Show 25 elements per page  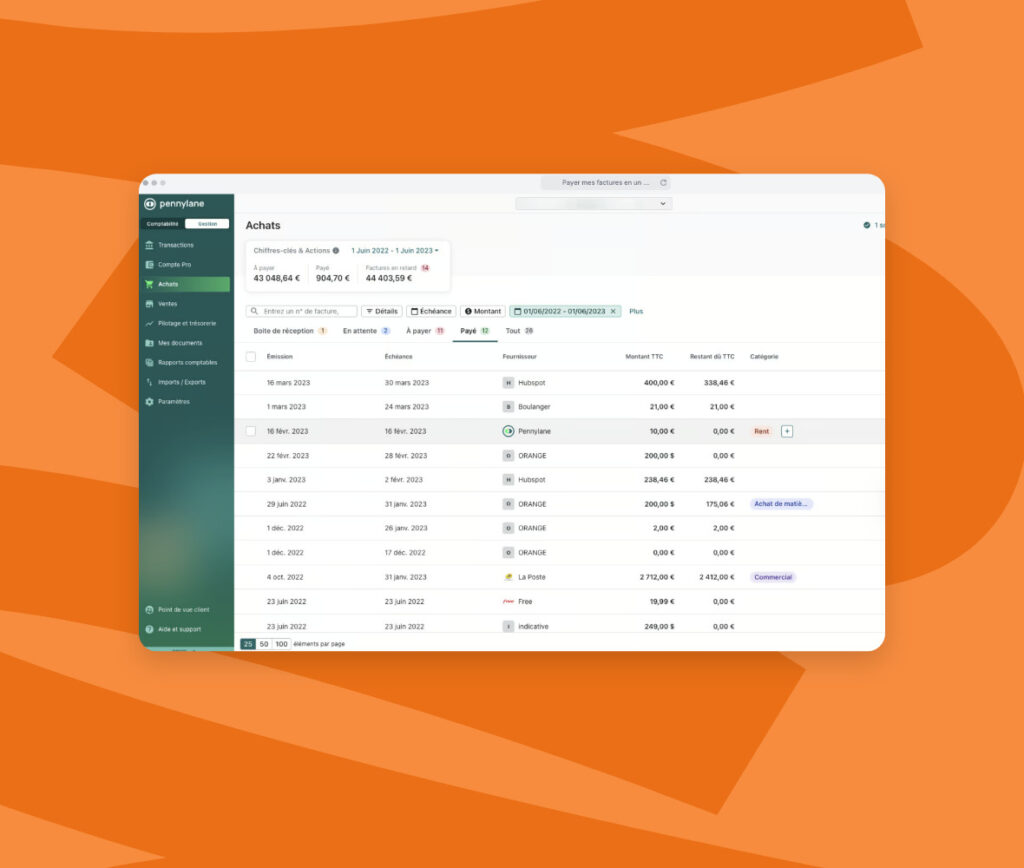point(248,644)
